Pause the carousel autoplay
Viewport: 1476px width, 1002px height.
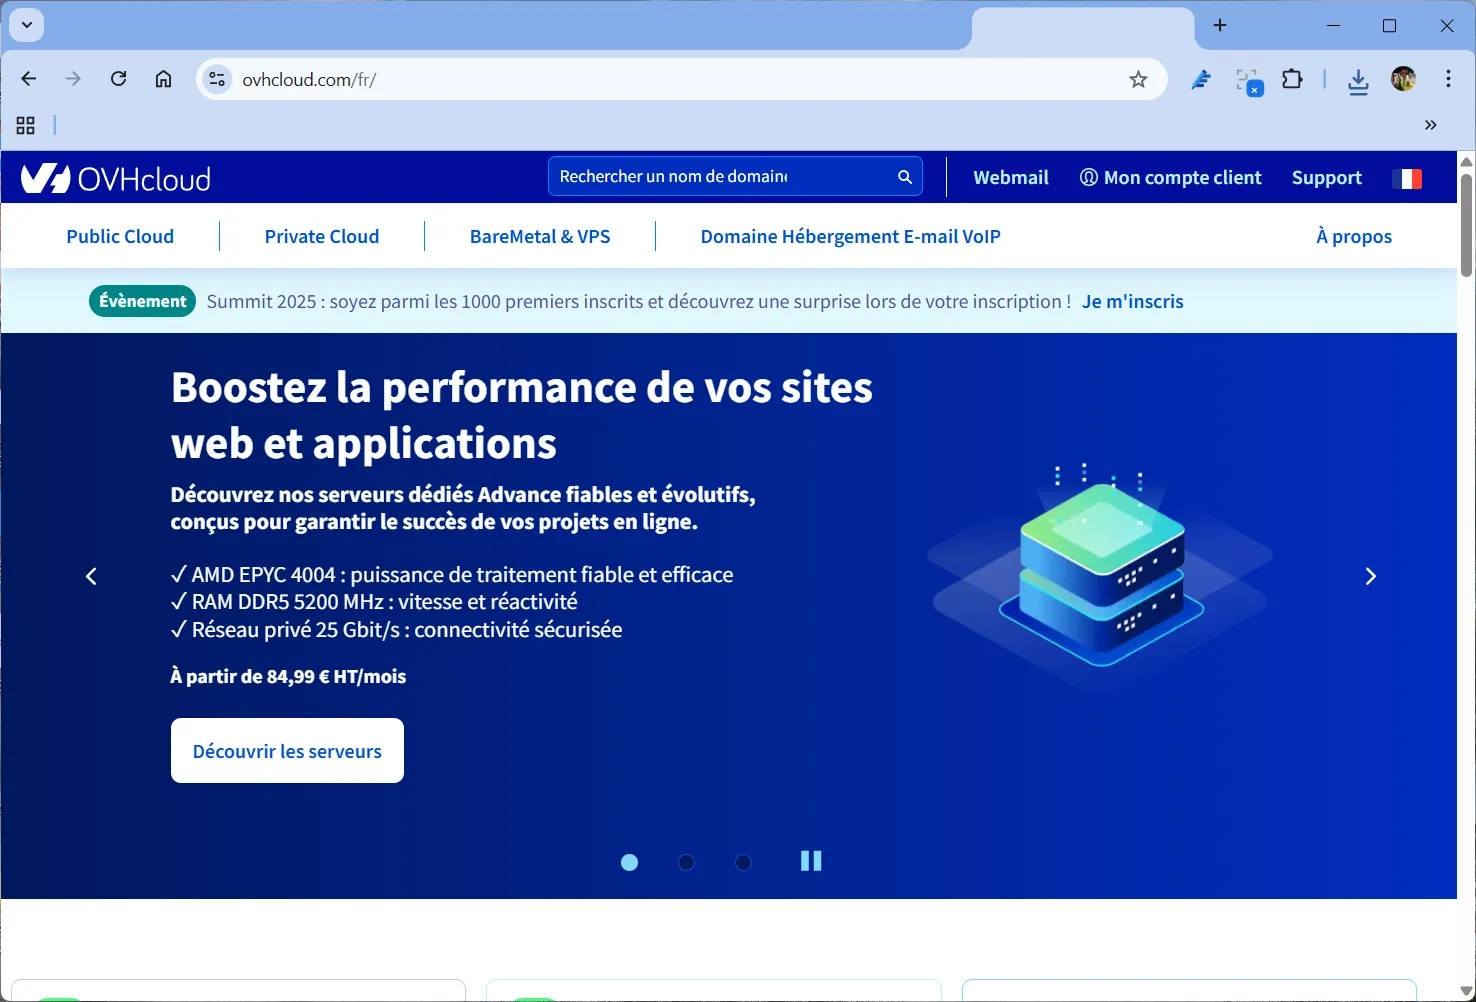coord(811,861)
